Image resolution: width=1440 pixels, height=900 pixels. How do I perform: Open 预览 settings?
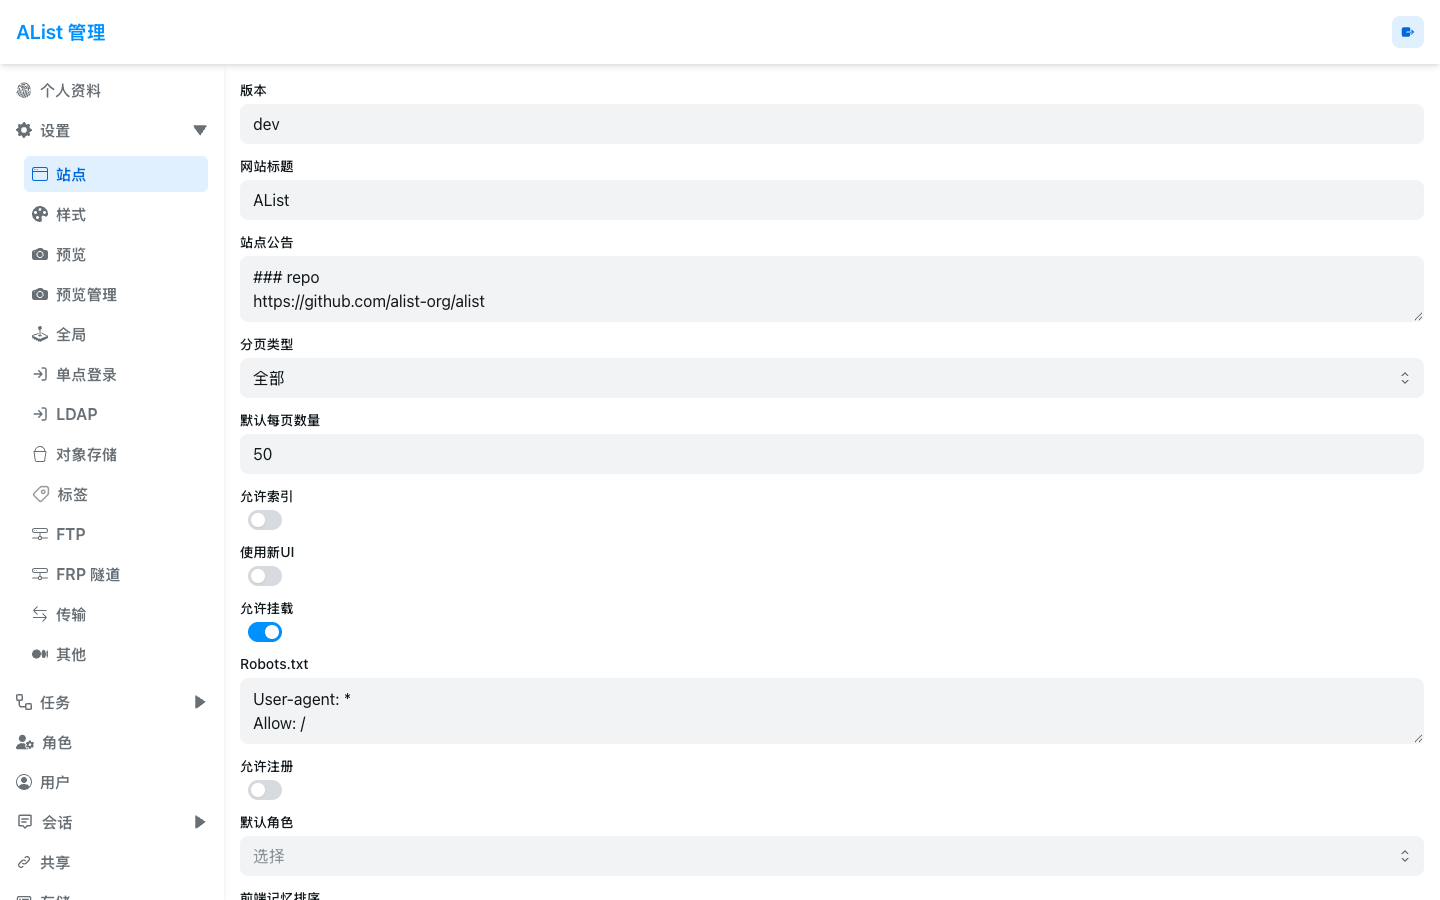pyautogui.click(x=116, y=254)
